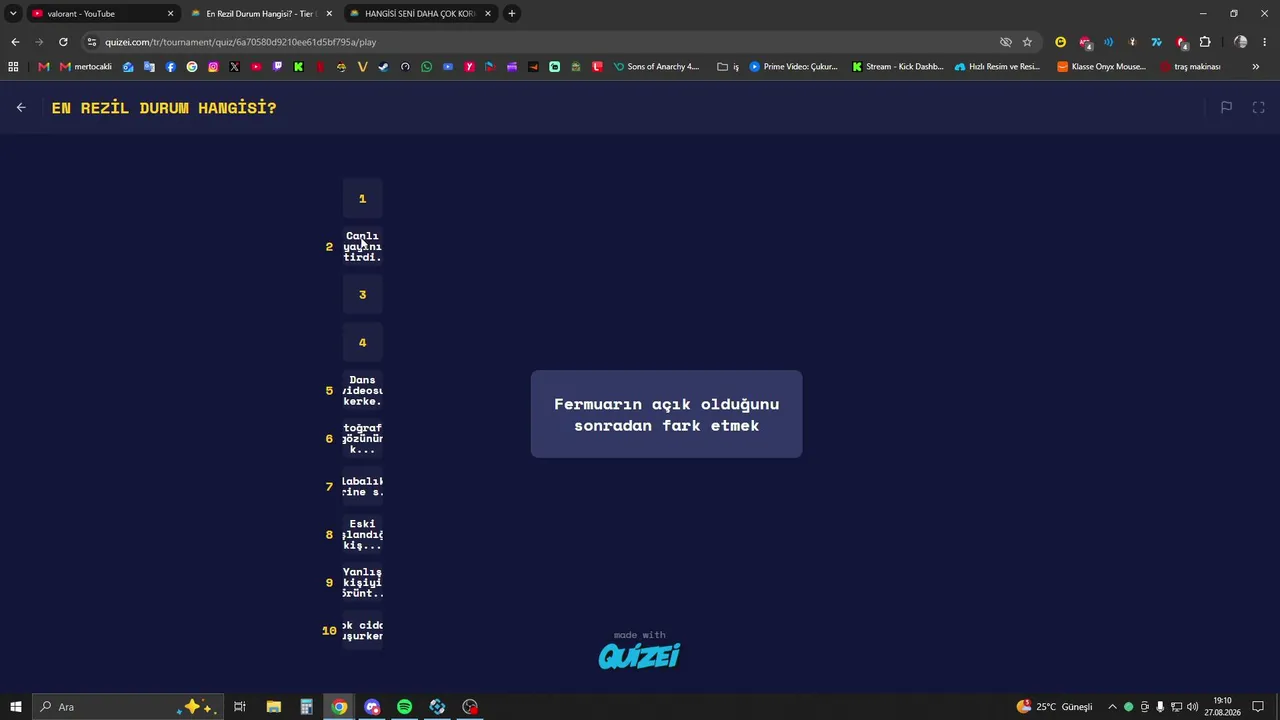Click the flag report icon in quiz header
This screenshot has height=720, width=1280.
(1226, 107)
